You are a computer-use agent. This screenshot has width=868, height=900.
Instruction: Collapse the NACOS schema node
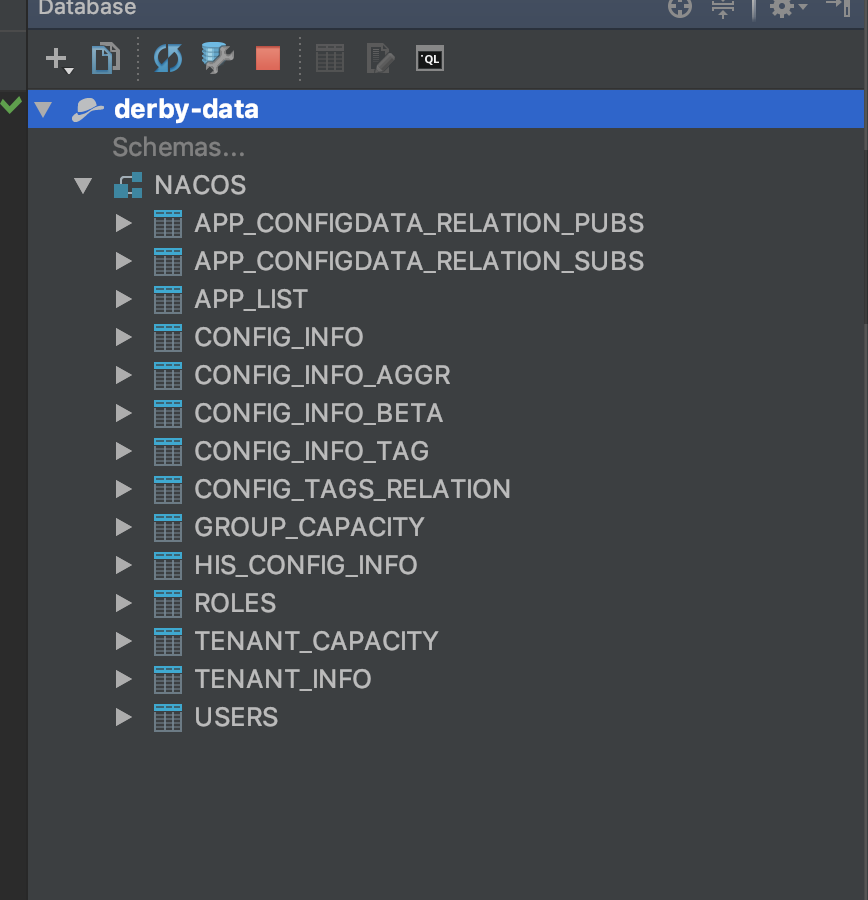click(x=83, y=185)
